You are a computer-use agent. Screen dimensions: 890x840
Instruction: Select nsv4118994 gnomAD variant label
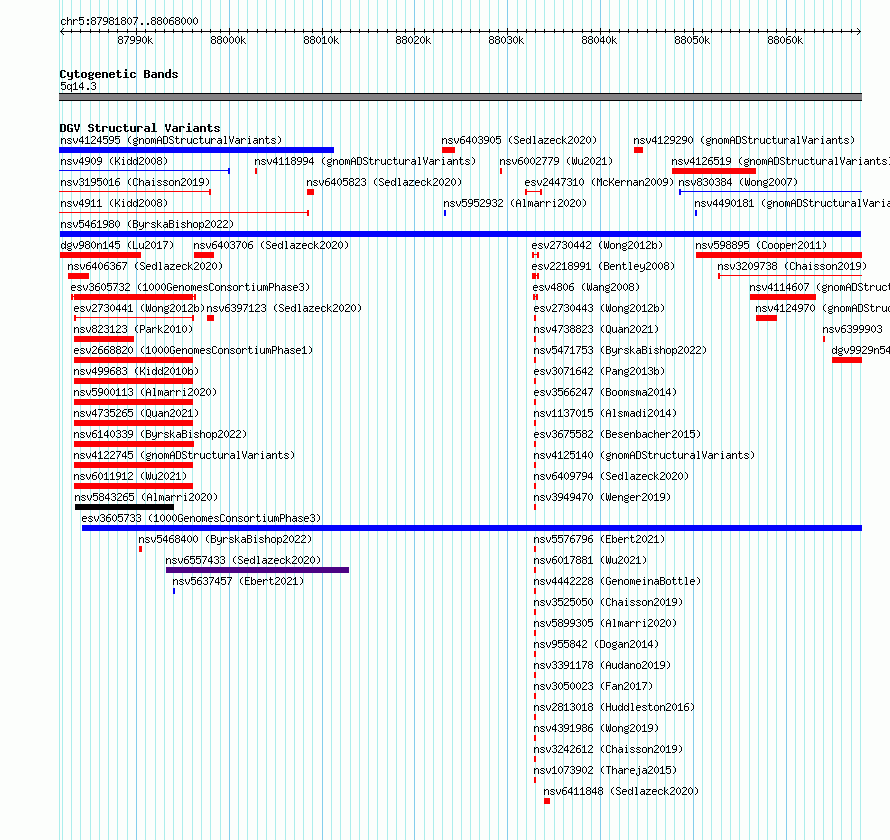365,161
